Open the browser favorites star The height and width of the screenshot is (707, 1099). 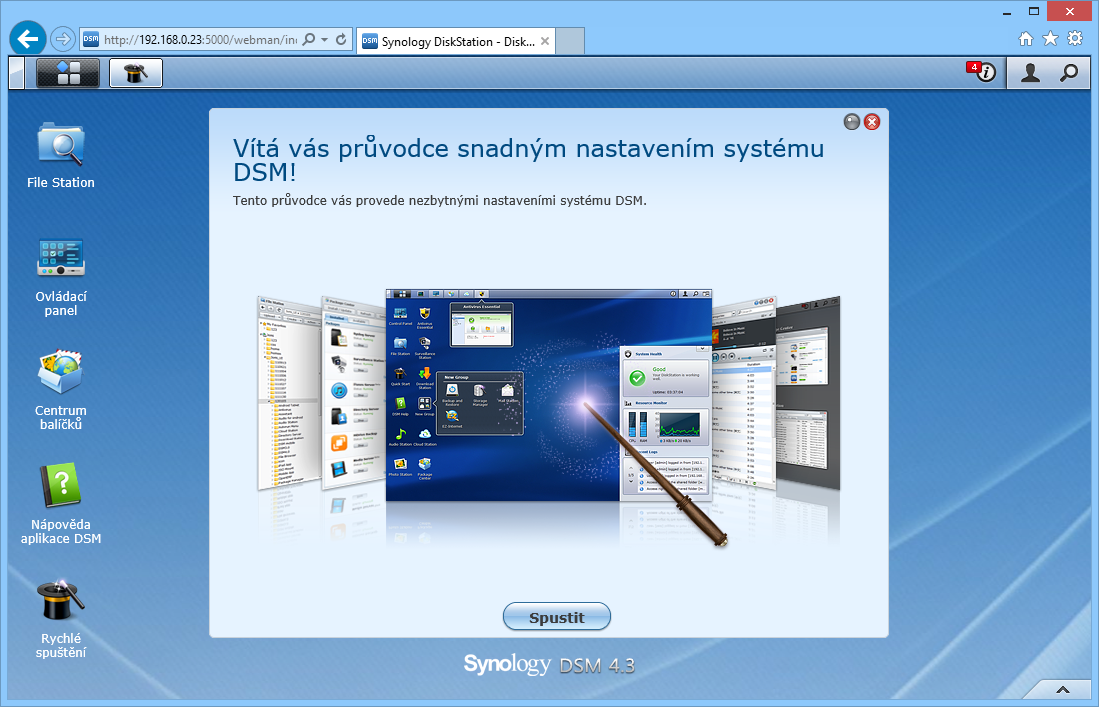(1050, 39)
